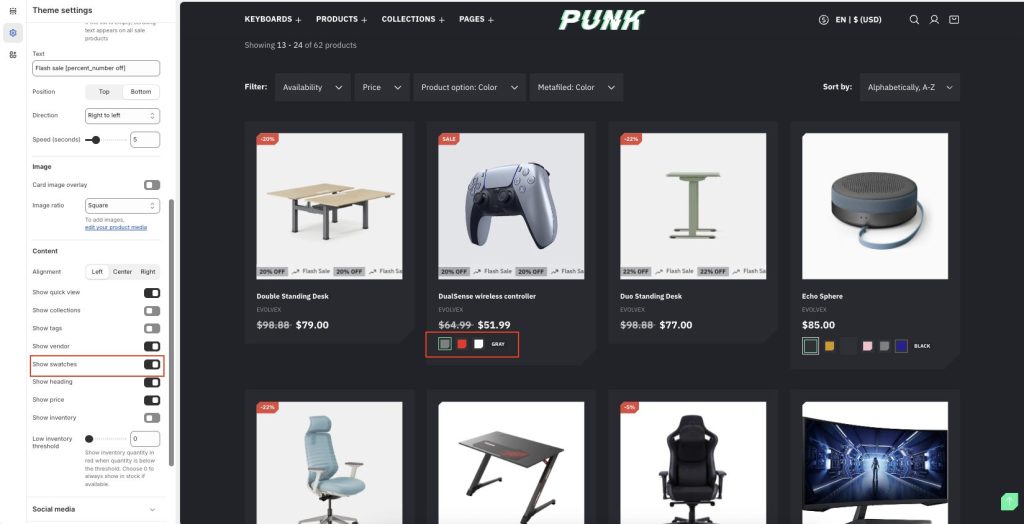The height and width of the screenshot is (524, 1024).
Task: Enable Show collections toggle
Action: pyautogui.click(x=152, y=311)
